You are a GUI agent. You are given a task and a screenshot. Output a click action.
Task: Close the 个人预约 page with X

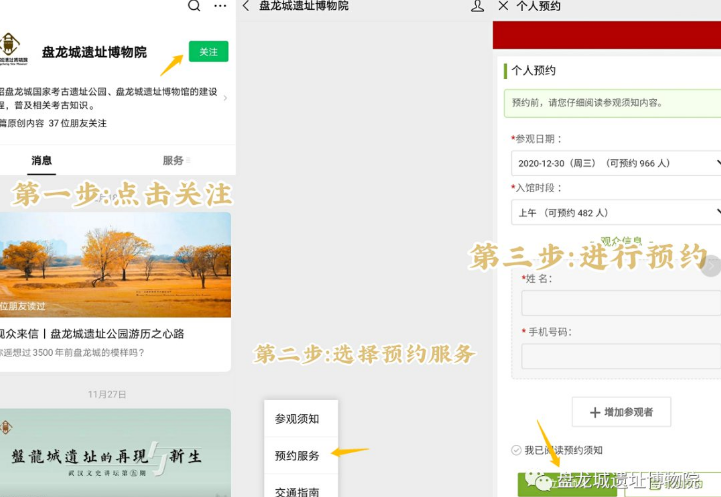click(x=503, y=6)
